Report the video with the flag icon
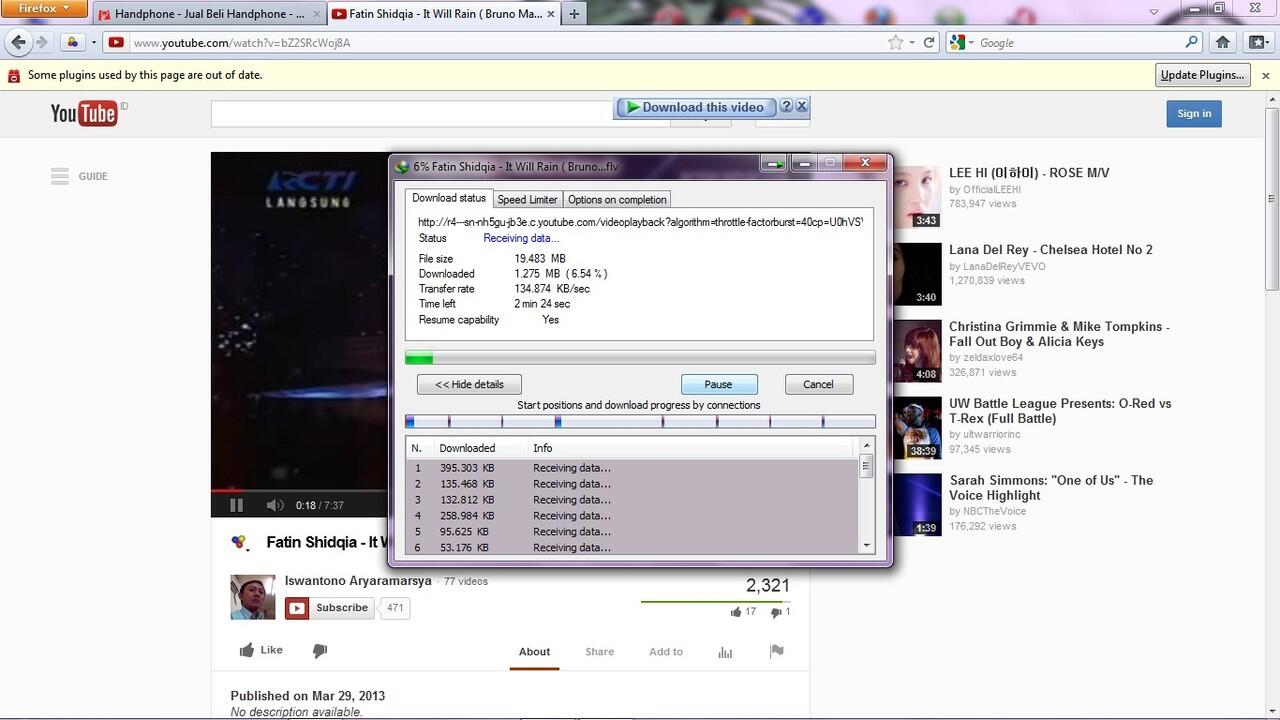This screenshot has height=720, width=1280. click(776, 651)
